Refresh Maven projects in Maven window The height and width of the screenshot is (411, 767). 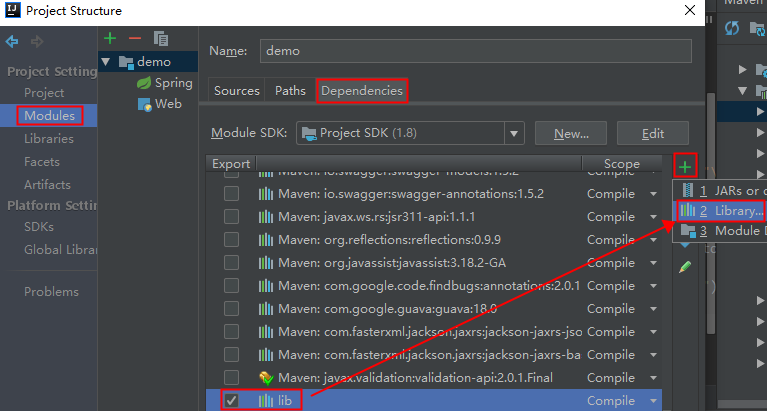(732, 29)
